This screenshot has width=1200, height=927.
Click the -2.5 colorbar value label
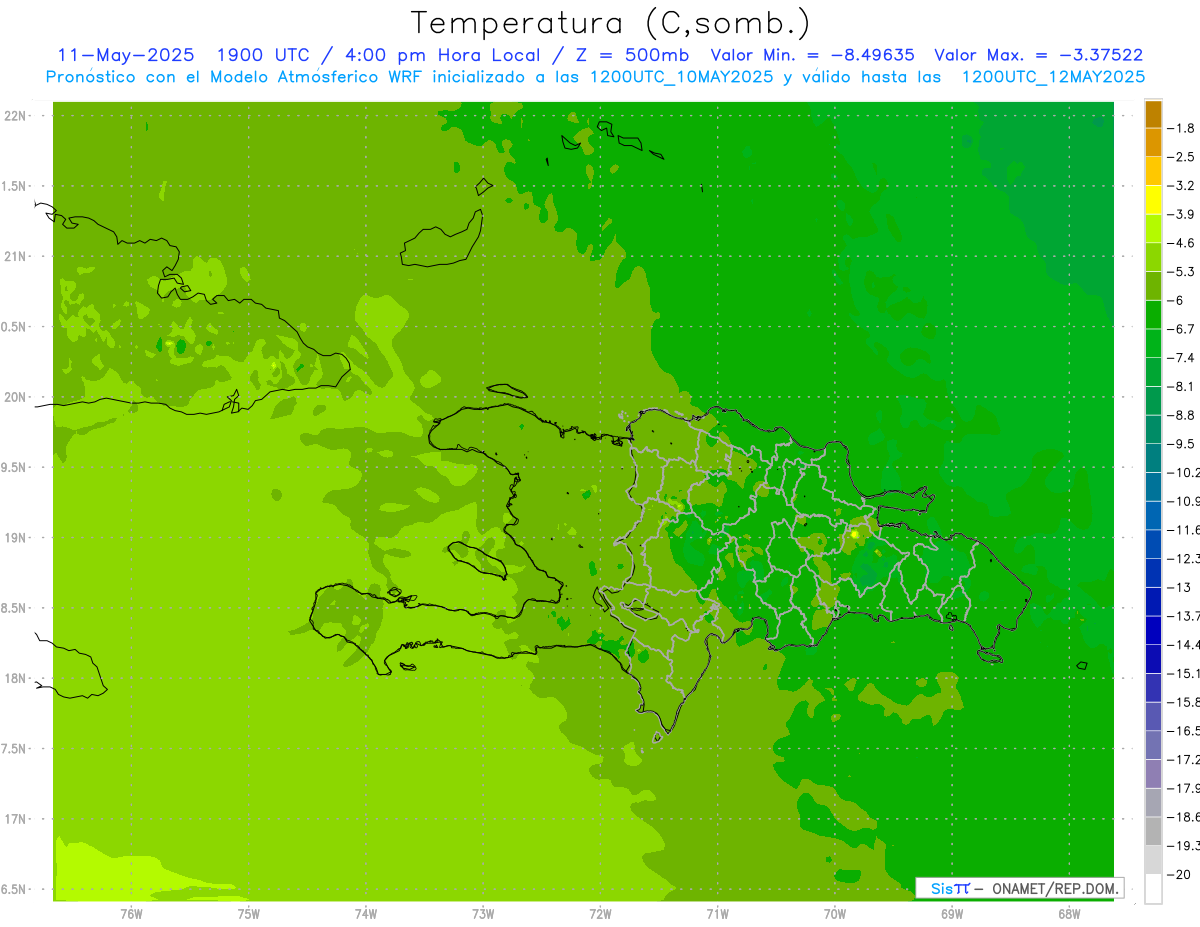pyautogui.click(x=1181, y=157)
